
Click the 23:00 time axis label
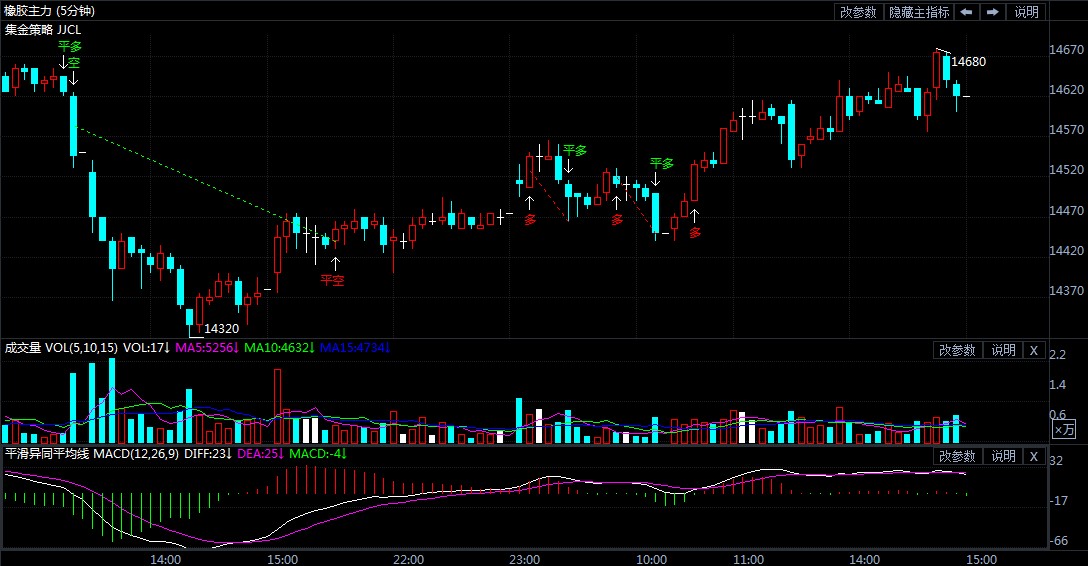tap(524, 559)
